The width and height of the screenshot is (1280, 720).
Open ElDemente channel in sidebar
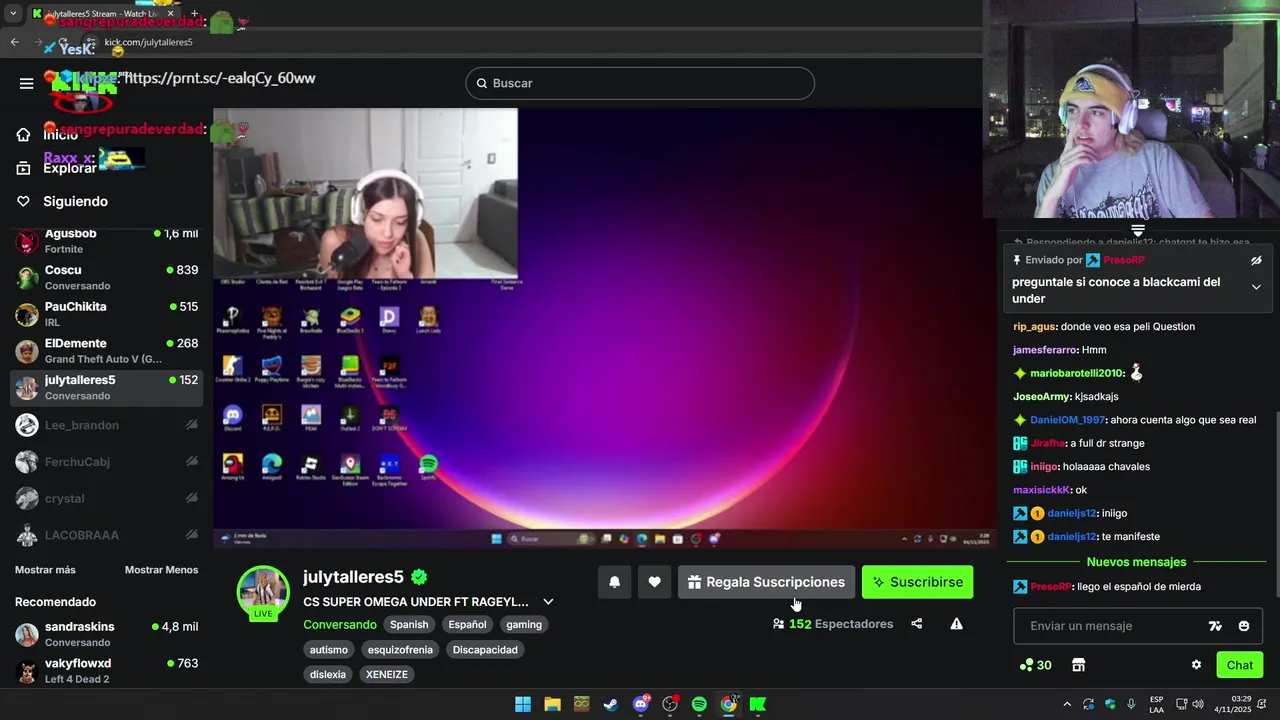[106, 351]
